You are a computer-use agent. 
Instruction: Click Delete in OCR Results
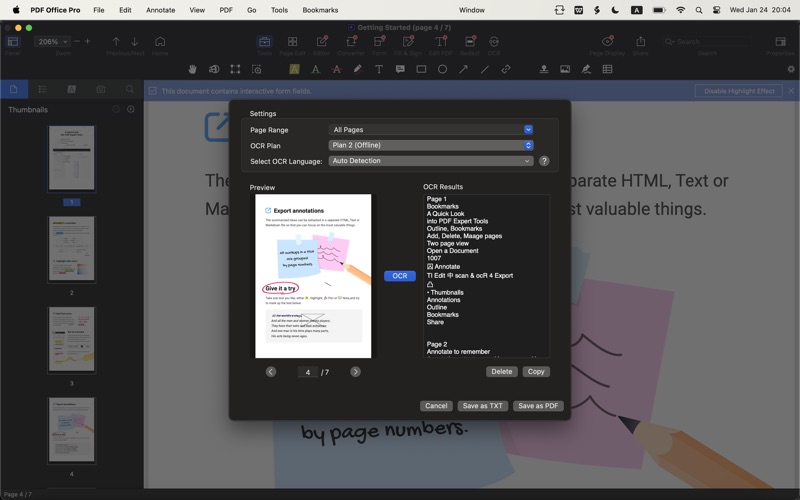click(502, 371)
